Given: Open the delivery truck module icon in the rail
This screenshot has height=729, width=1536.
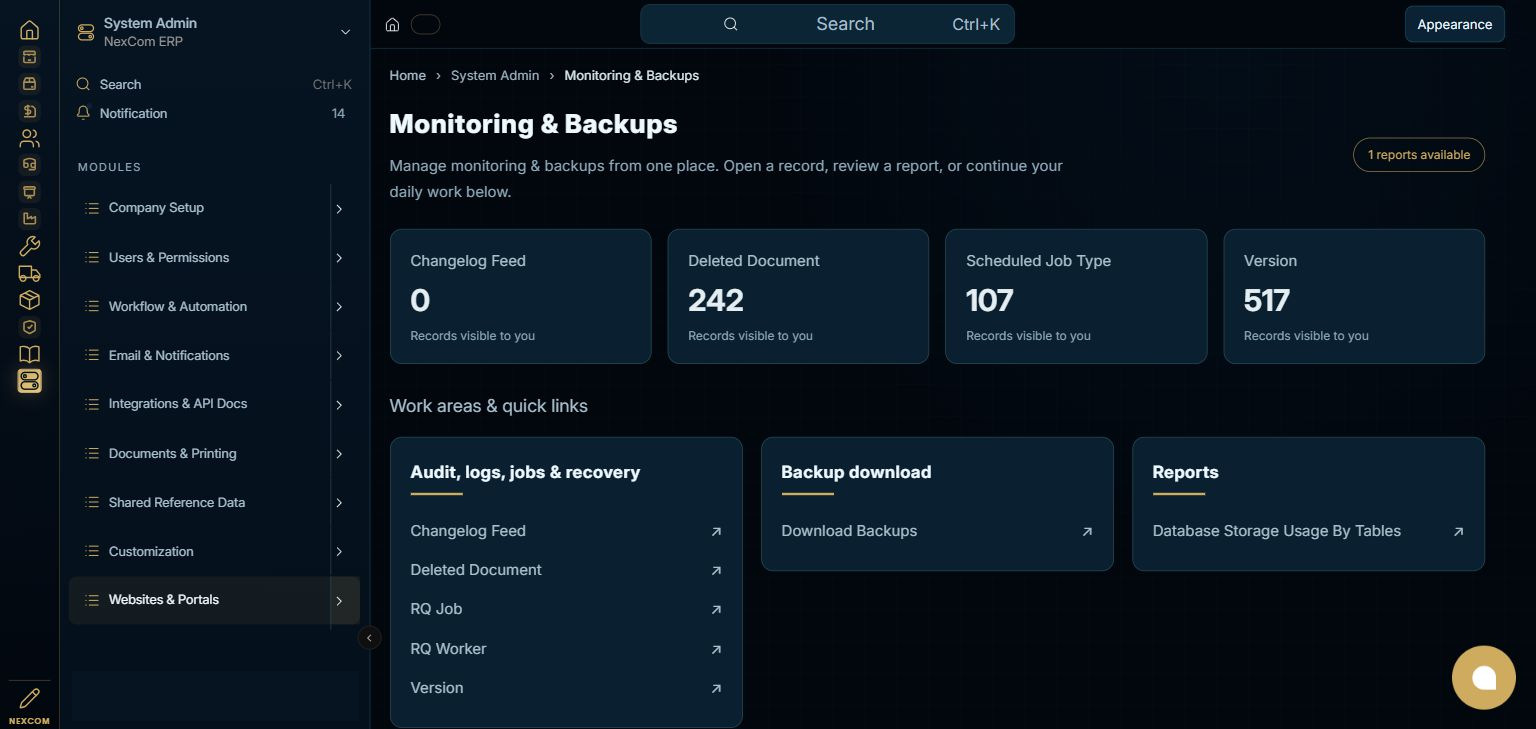Looking at the screenshot, I should pyautogui.click(x=30, y=273).
